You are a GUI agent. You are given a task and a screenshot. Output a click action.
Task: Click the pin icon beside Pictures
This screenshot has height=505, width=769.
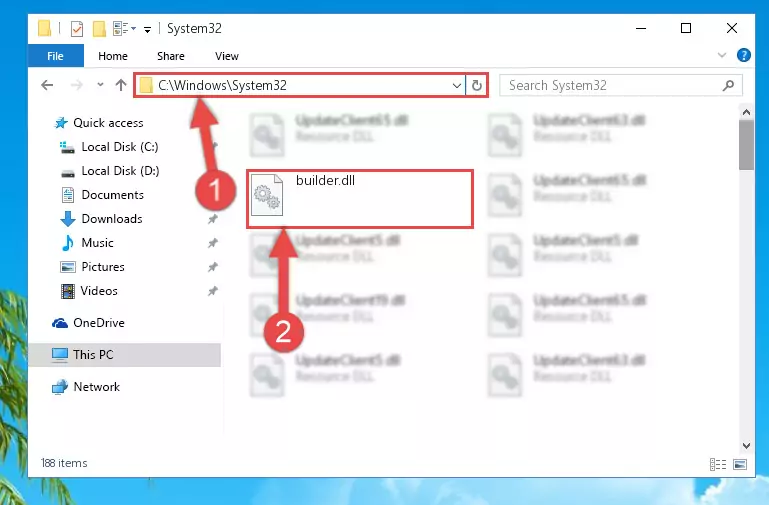pos(212,267)
